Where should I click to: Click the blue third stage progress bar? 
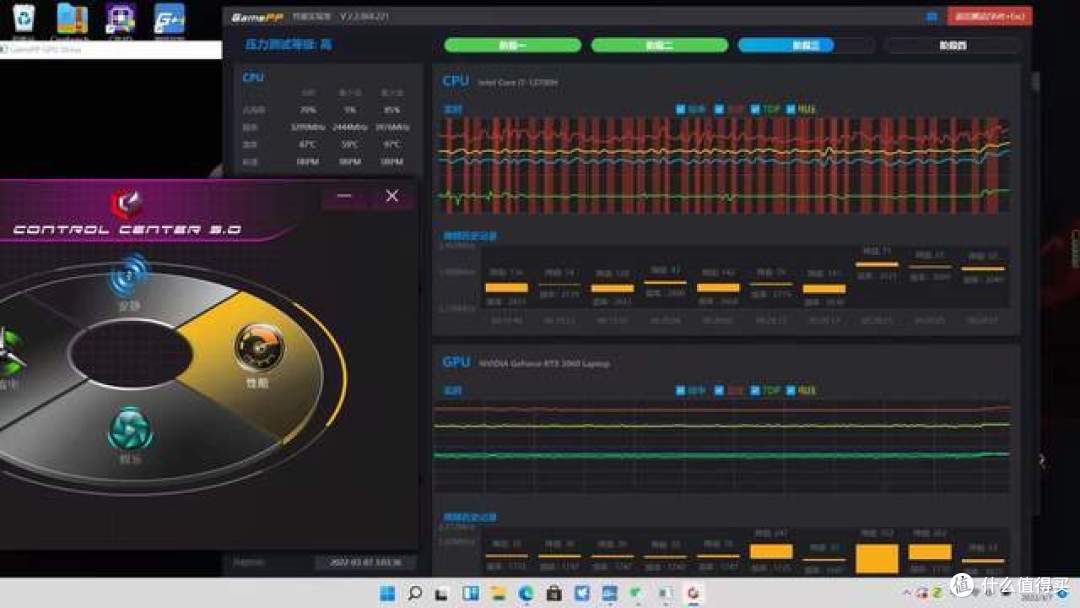[x=805, y=45]
